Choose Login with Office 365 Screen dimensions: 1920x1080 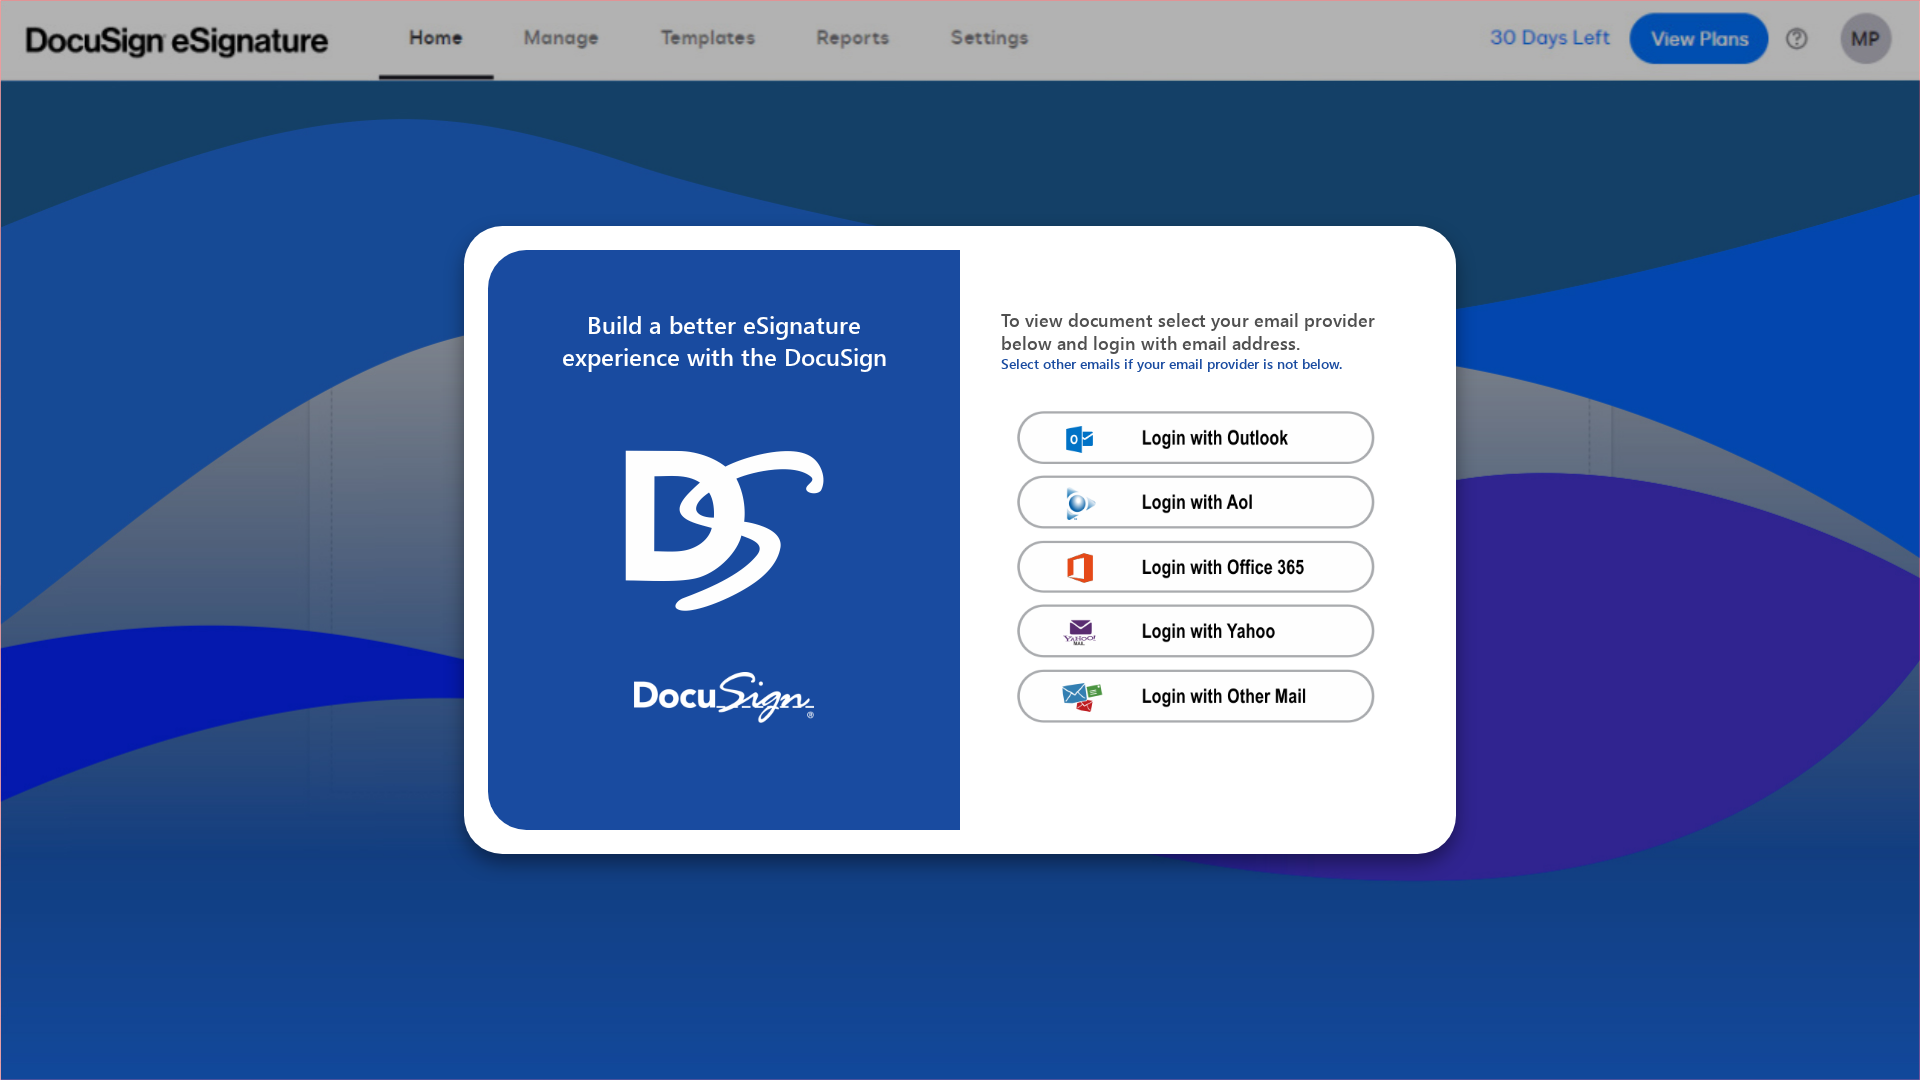point(1196,567)
